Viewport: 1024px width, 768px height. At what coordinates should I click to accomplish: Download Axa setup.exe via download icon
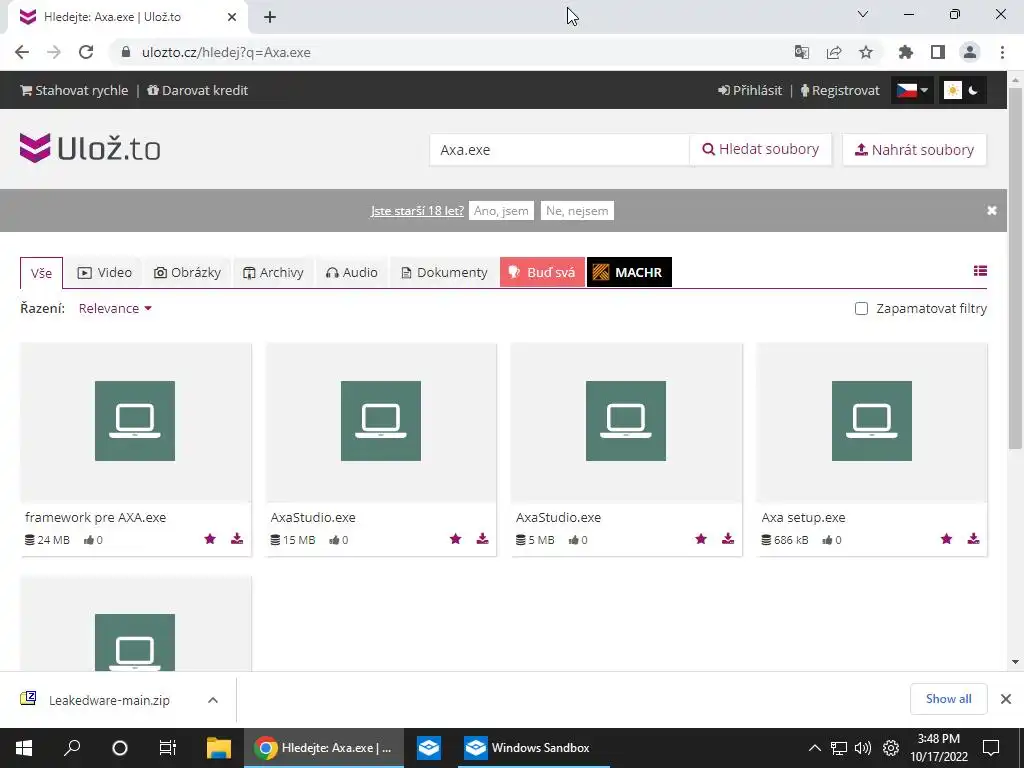click(x=974, y=539)
